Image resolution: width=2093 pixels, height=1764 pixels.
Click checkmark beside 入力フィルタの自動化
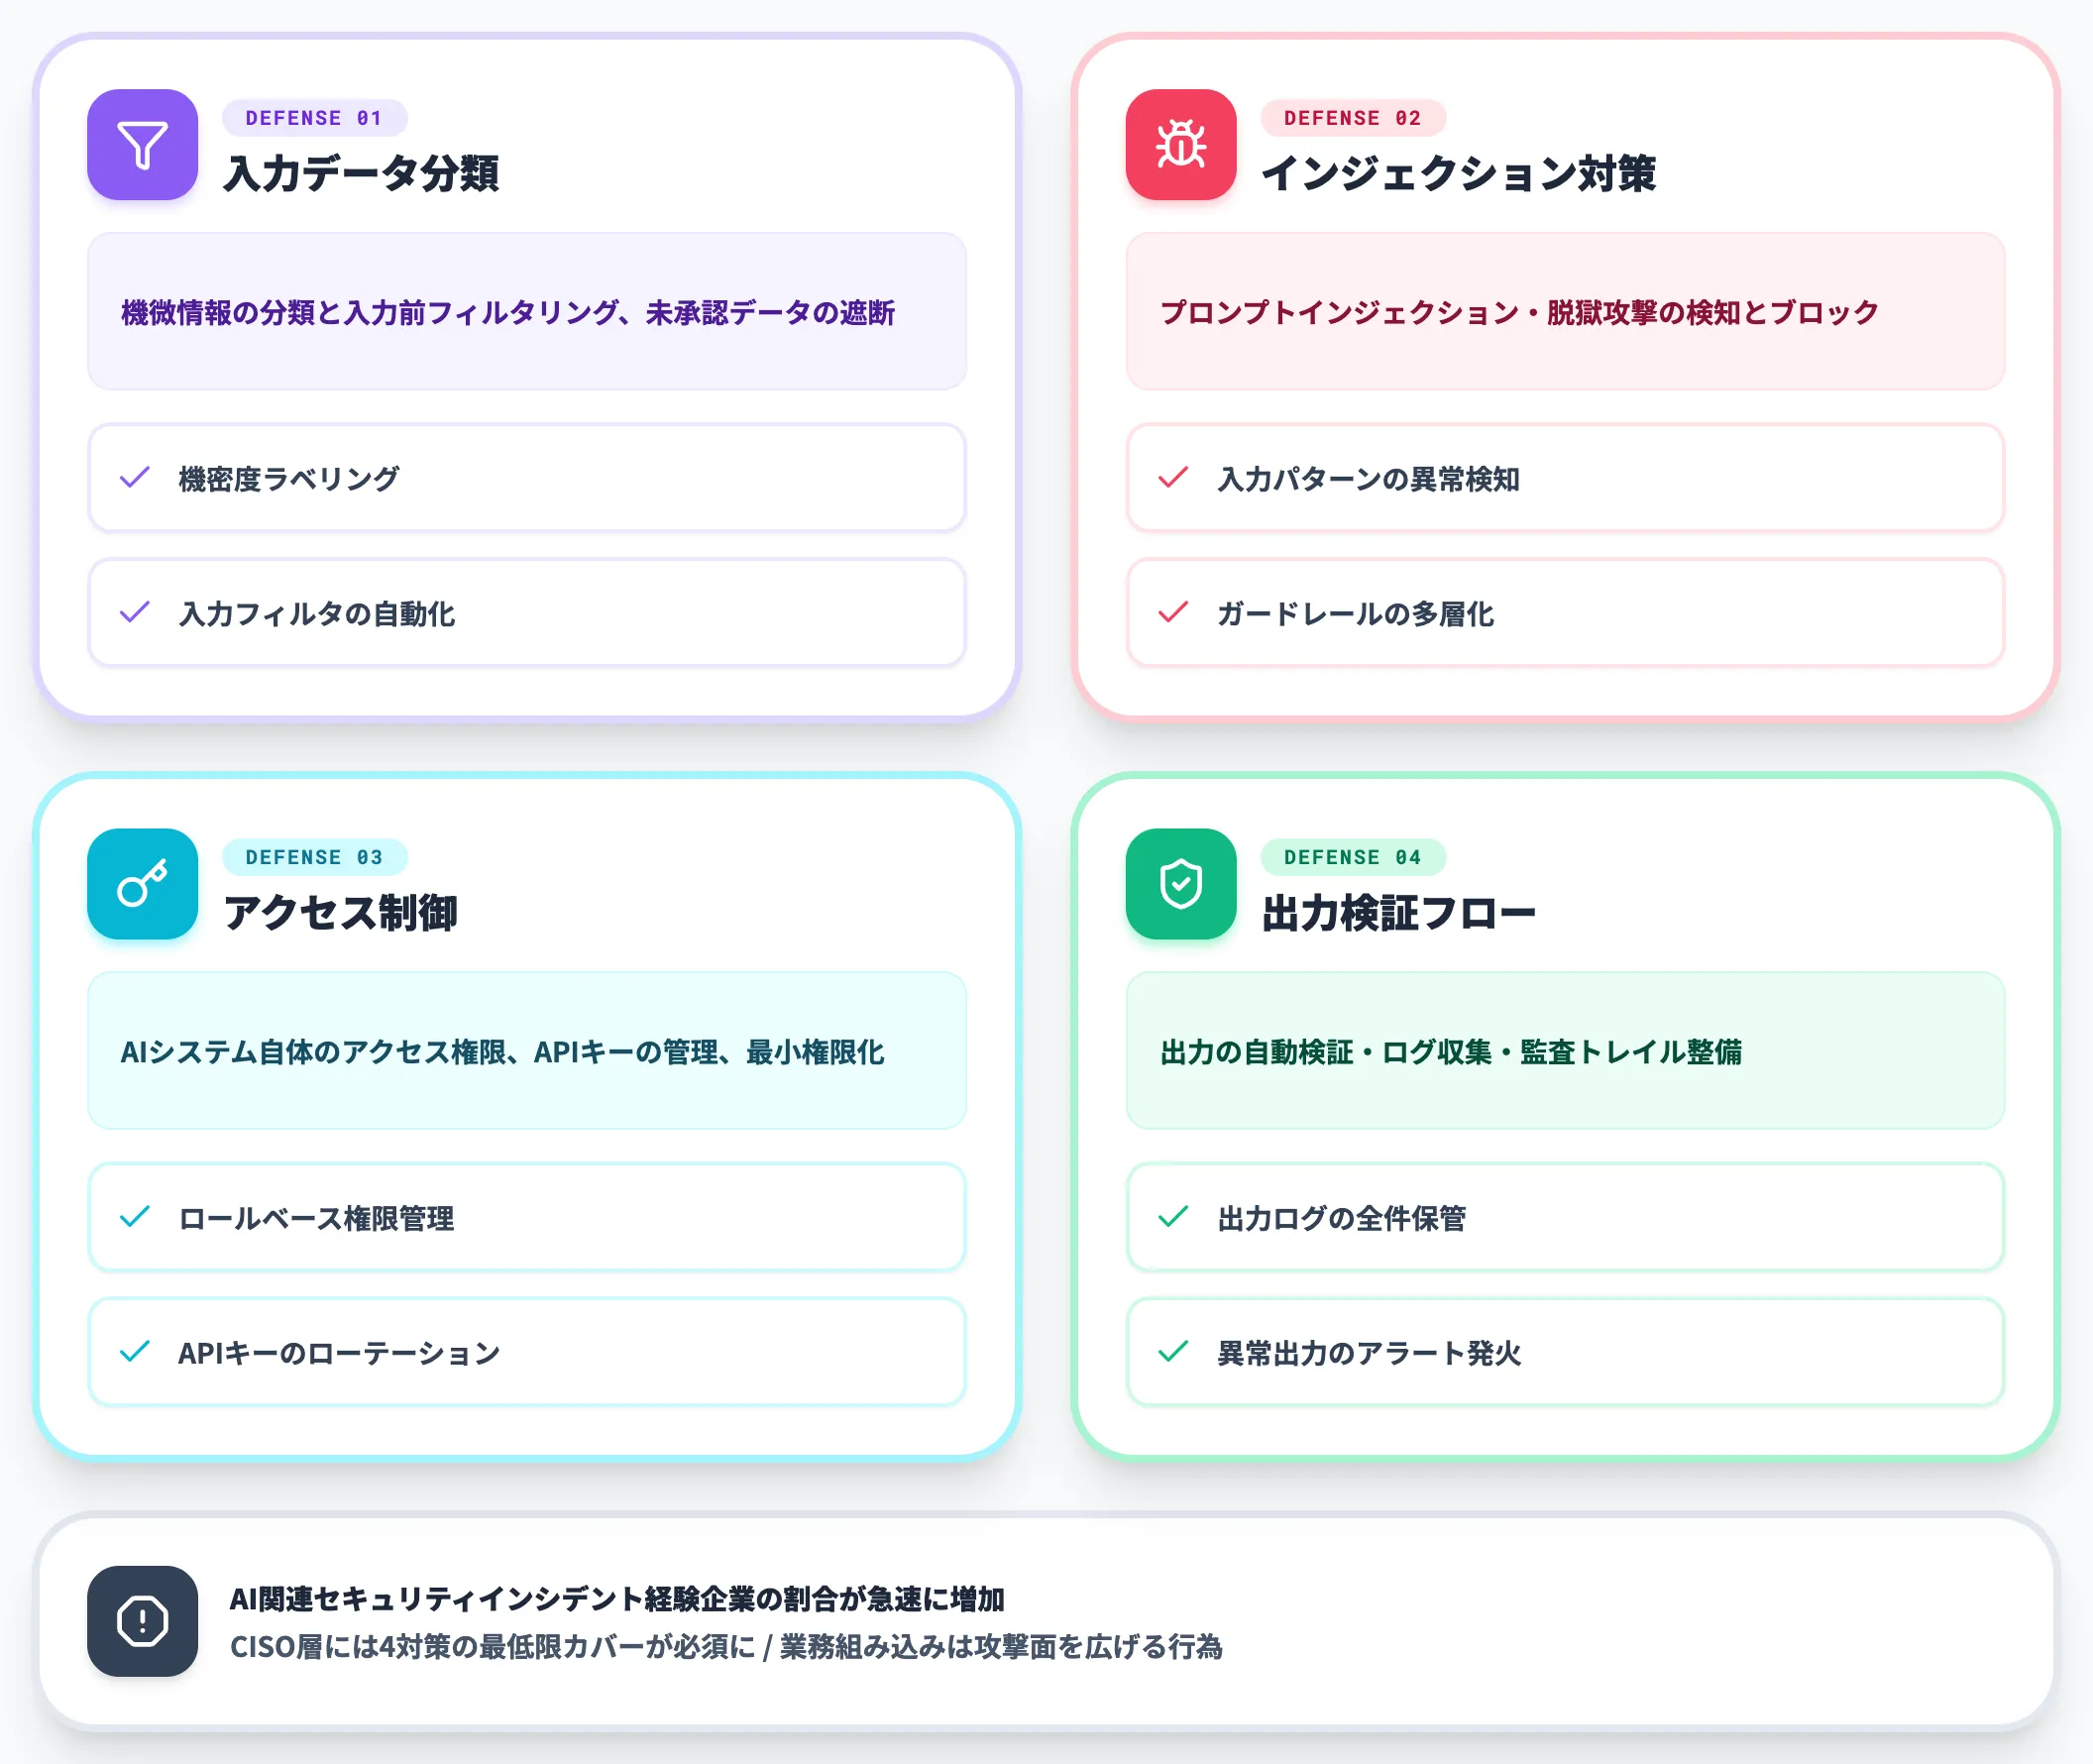point(135,612)
